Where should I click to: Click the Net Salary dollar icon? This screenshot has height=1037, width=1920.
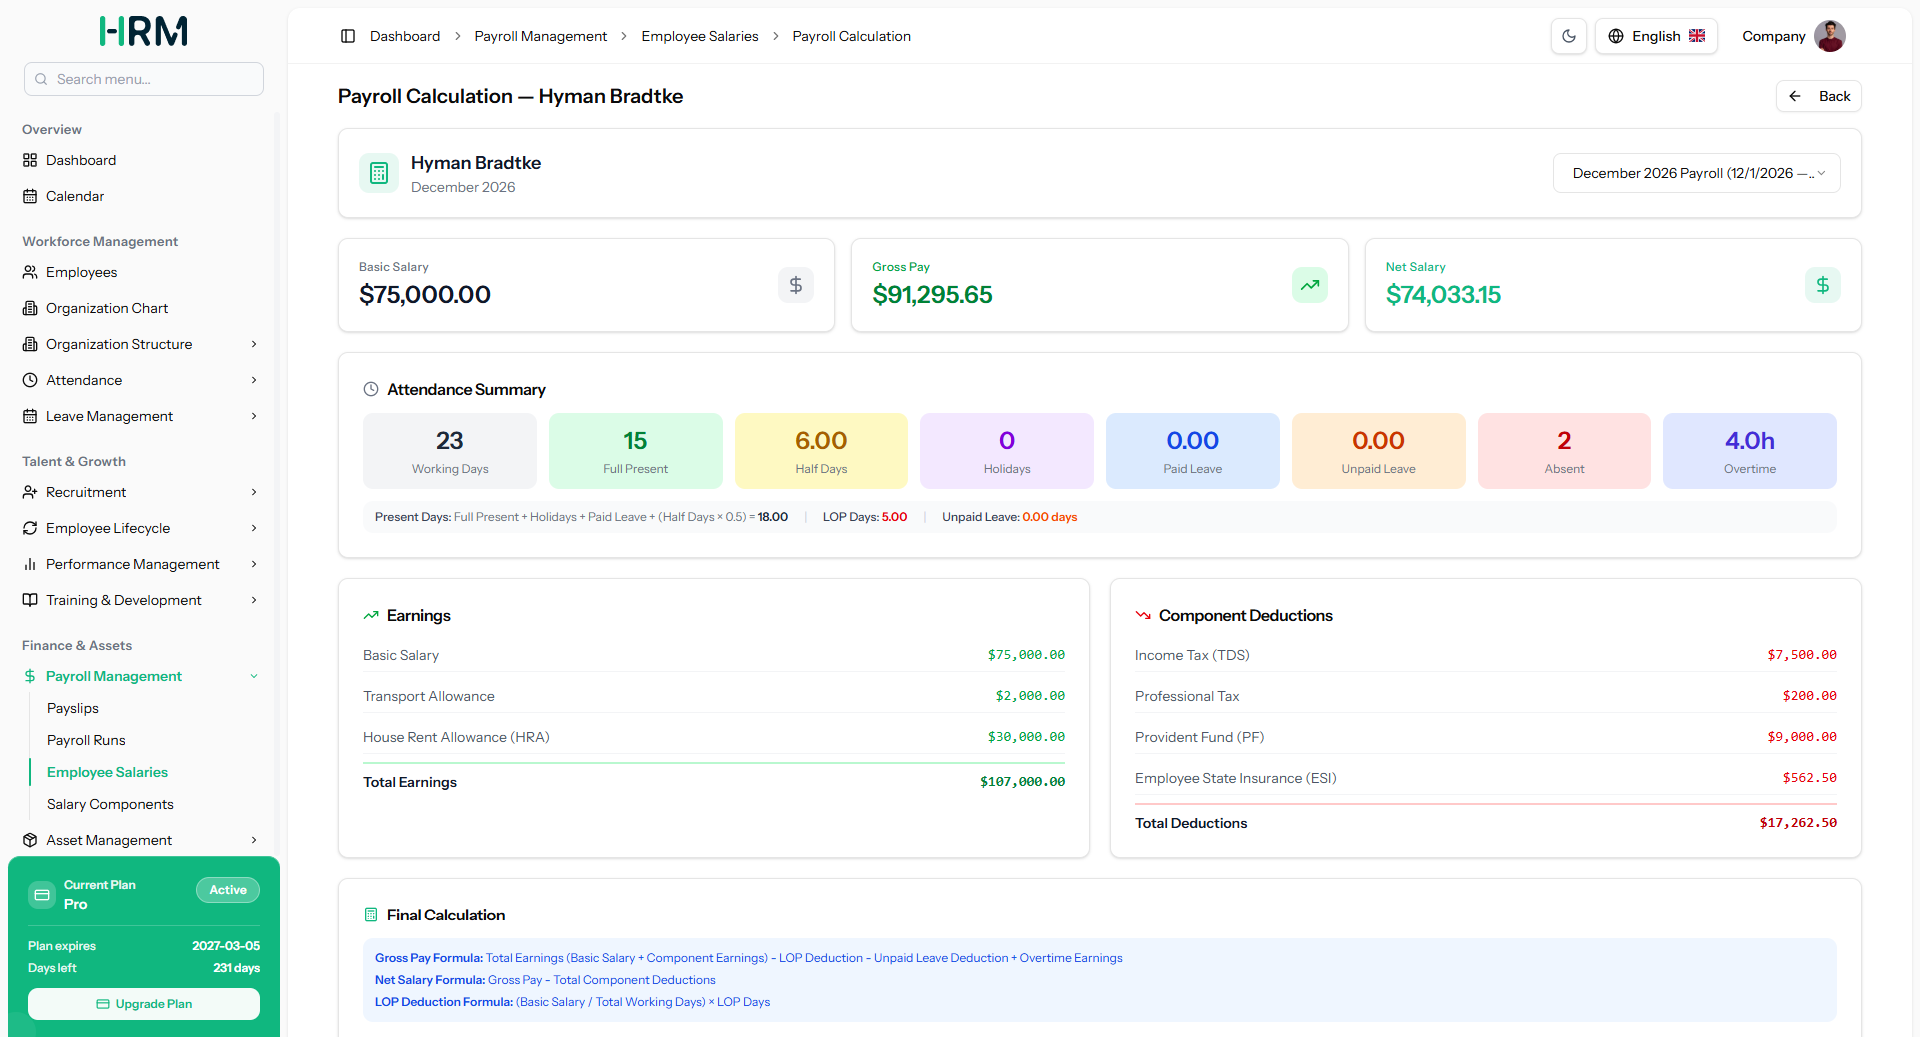point(1823,285)
